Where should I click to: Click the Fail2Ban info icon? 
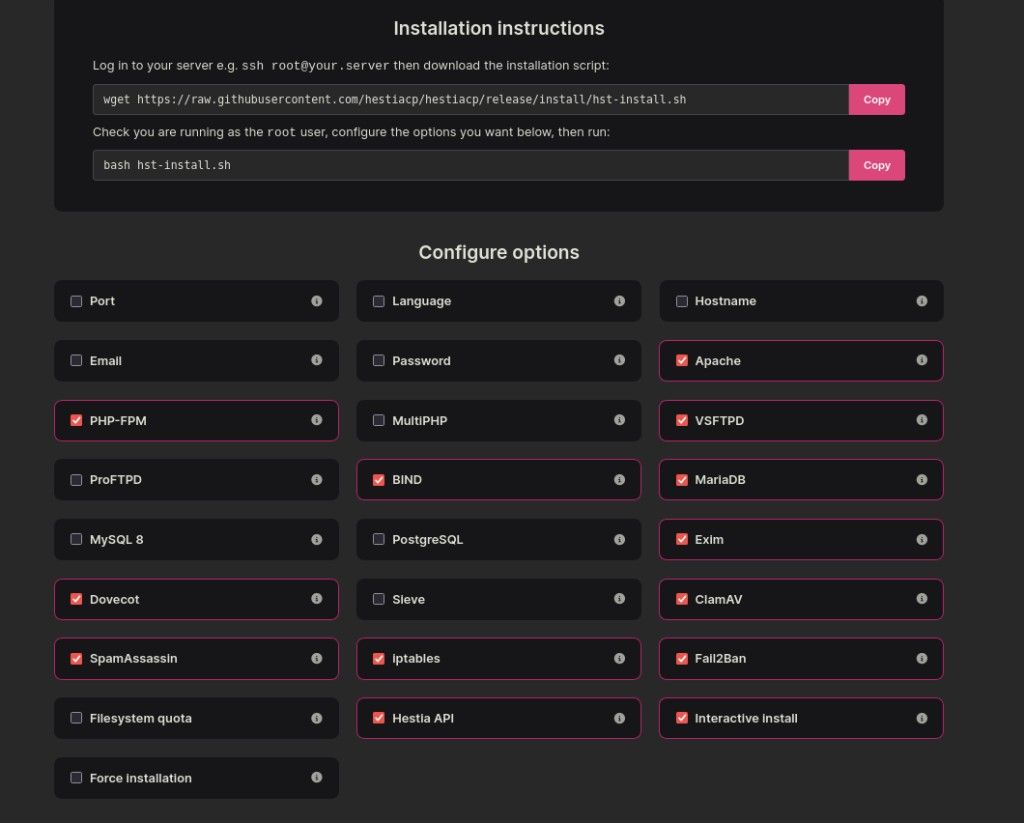coord(921,658)
